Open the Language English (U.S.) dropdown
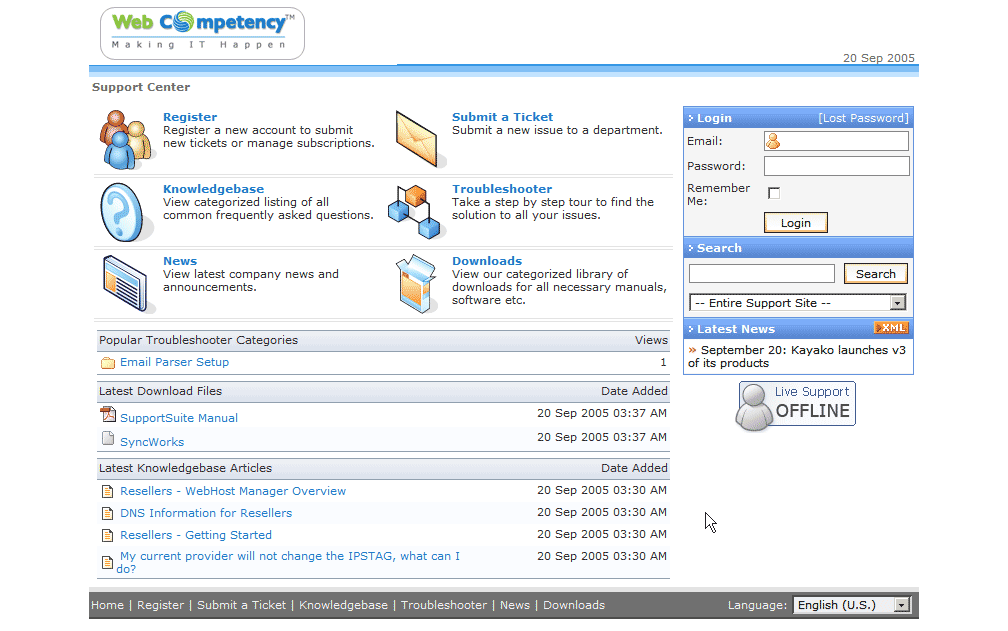Screen dimensions: 1008x631 902,605
